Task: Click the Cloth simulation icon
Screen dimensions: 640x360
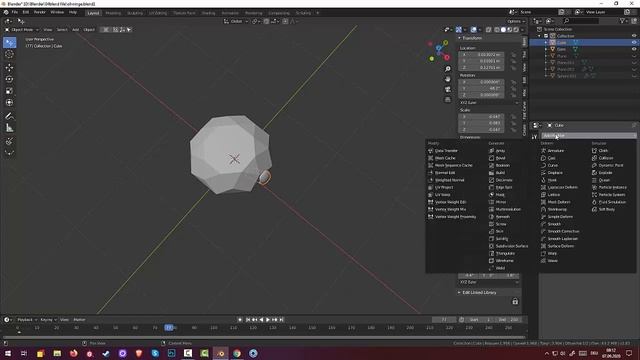Action: point(594,151)
